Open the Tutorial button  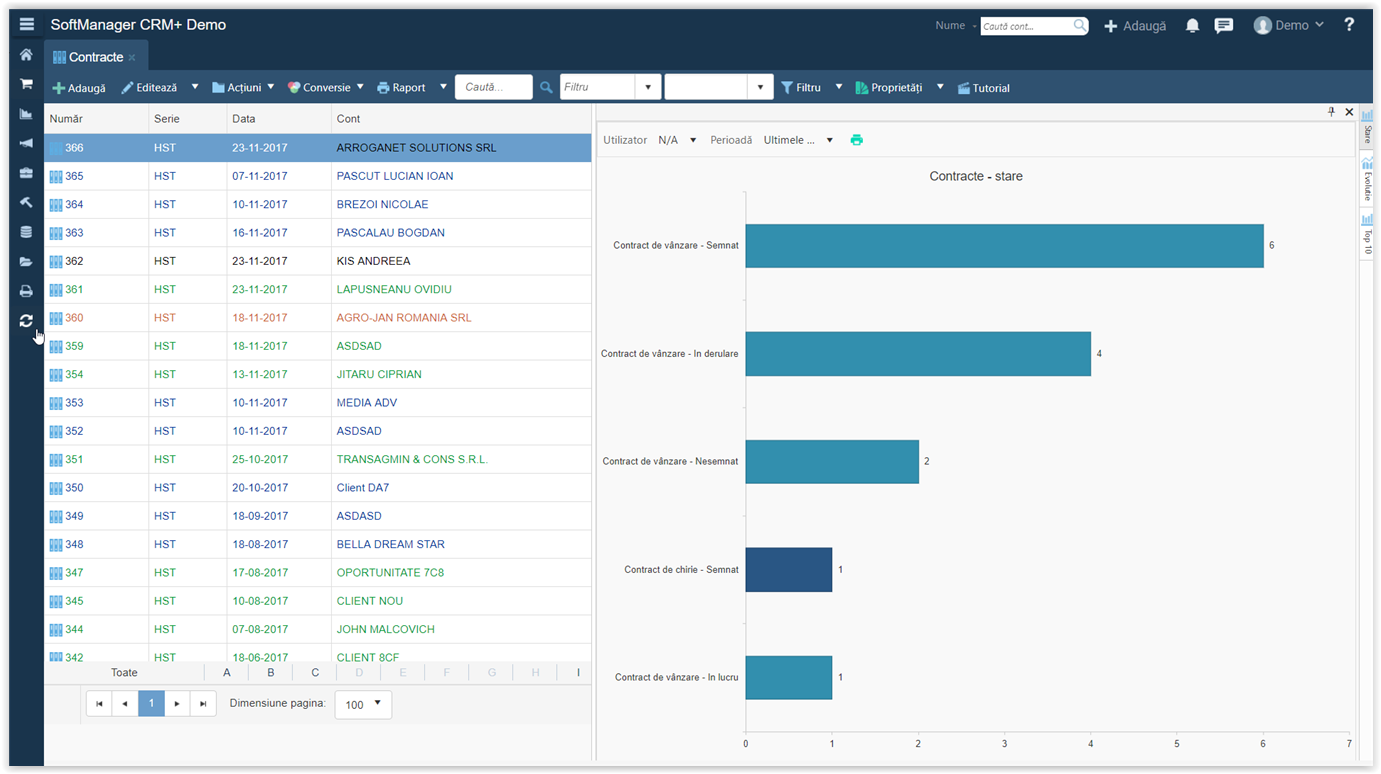(x=984, y=88)
